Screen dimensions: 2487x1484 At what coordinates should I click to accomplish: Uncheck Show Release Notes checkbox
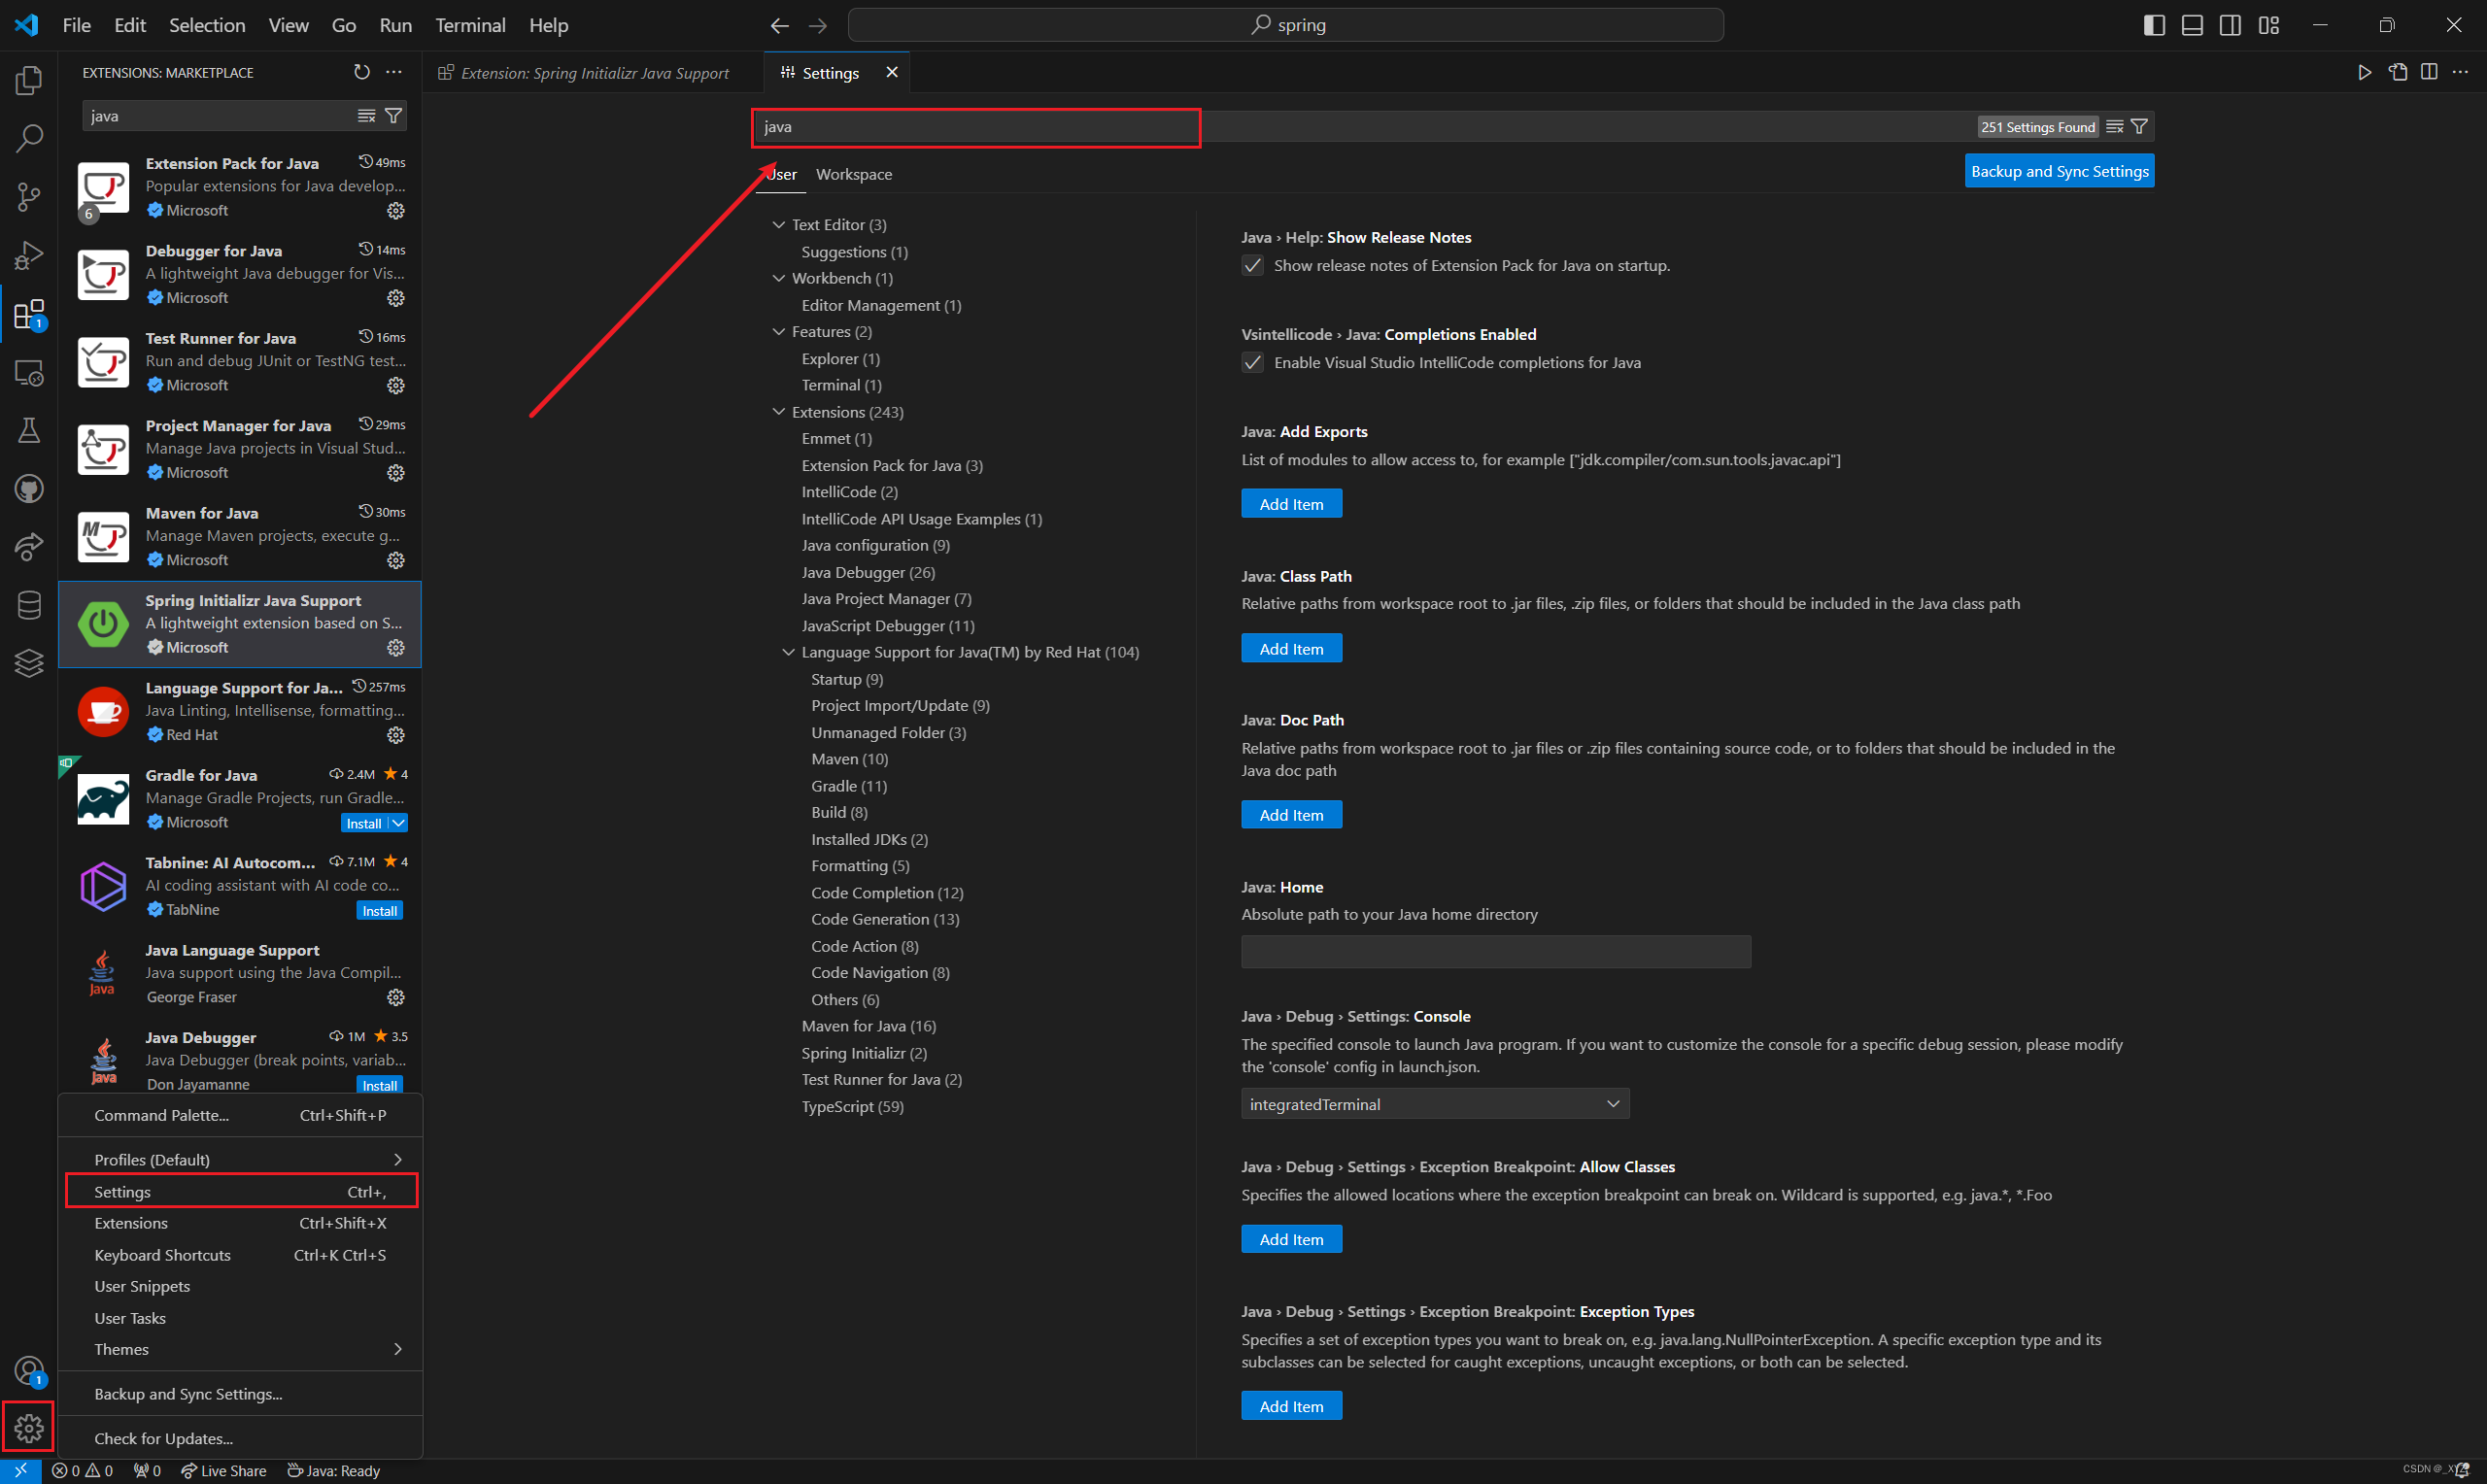1253,265
